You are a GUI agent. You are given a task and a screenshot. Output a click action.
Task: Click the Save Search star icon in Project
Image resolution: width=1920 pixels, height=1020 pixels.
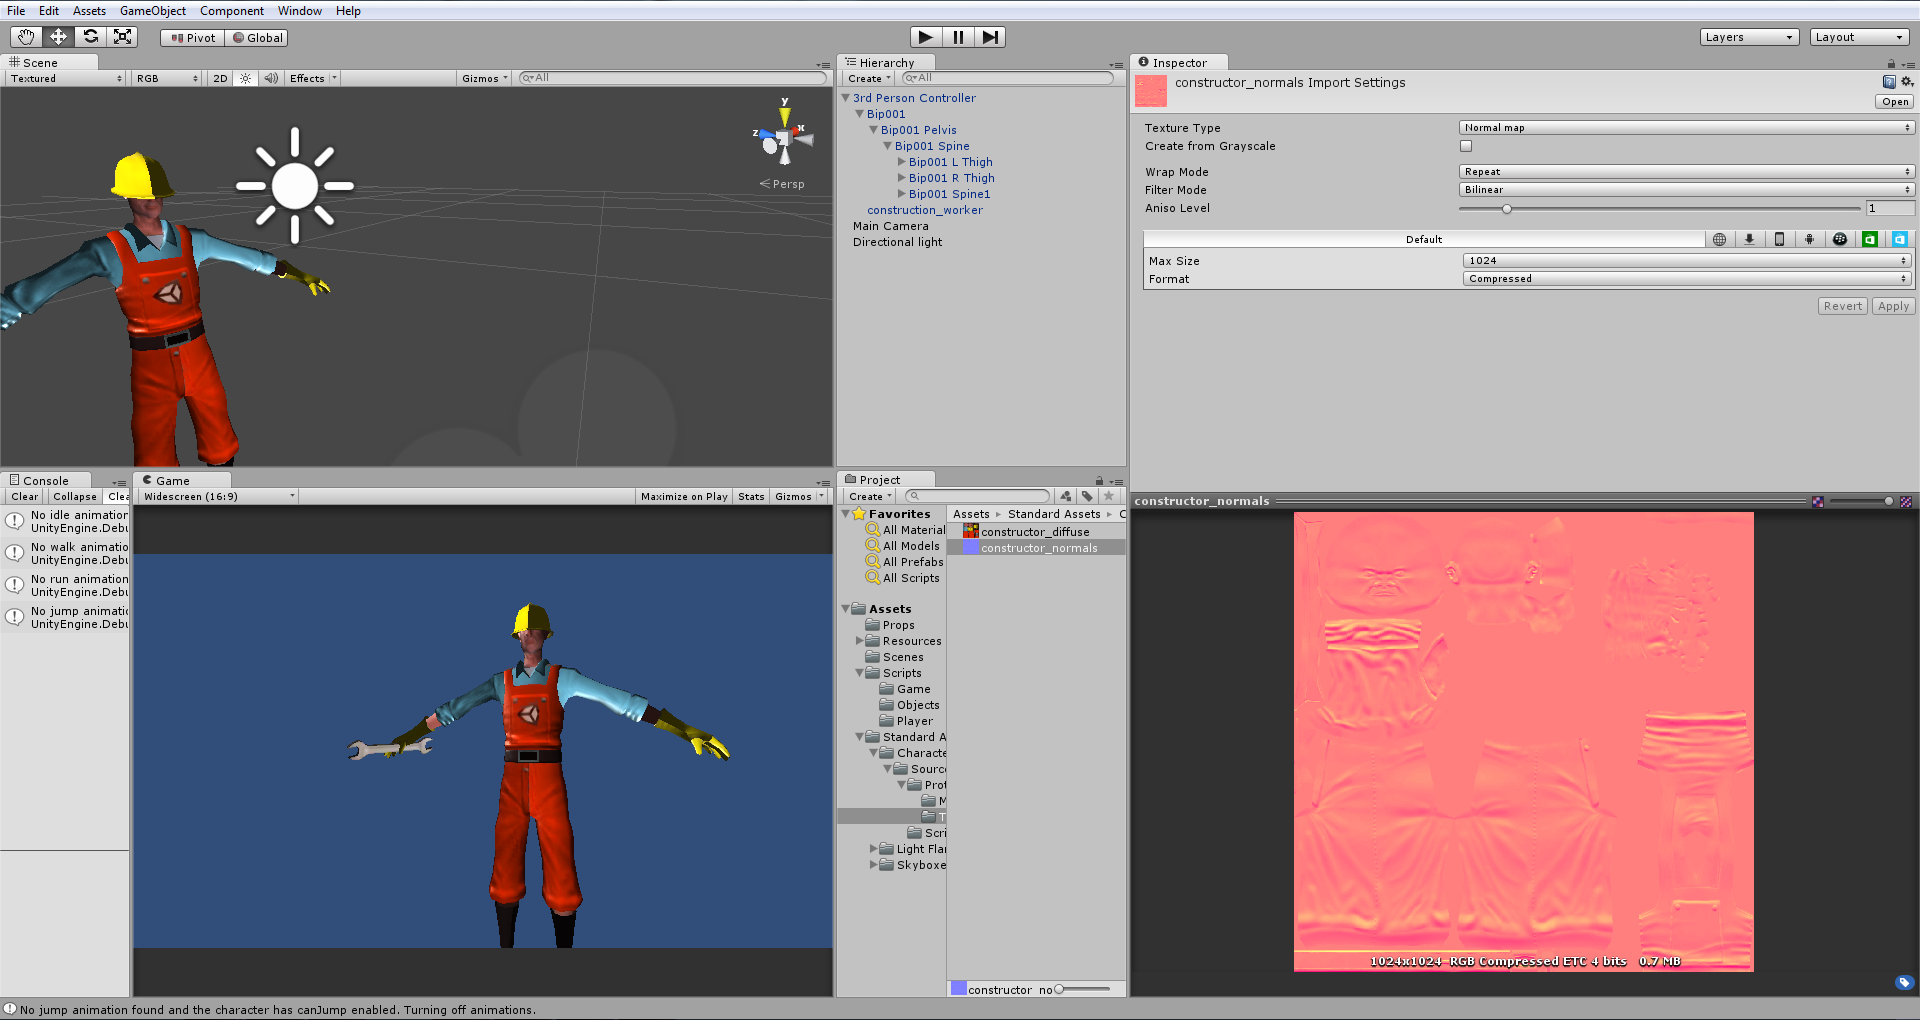1108,496
